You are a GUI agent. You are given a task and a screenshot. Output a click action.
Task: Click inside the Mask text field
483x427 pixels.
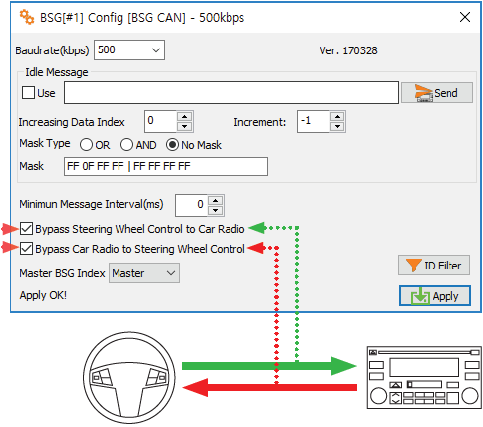pyautogui.click(x=166, y=166)
